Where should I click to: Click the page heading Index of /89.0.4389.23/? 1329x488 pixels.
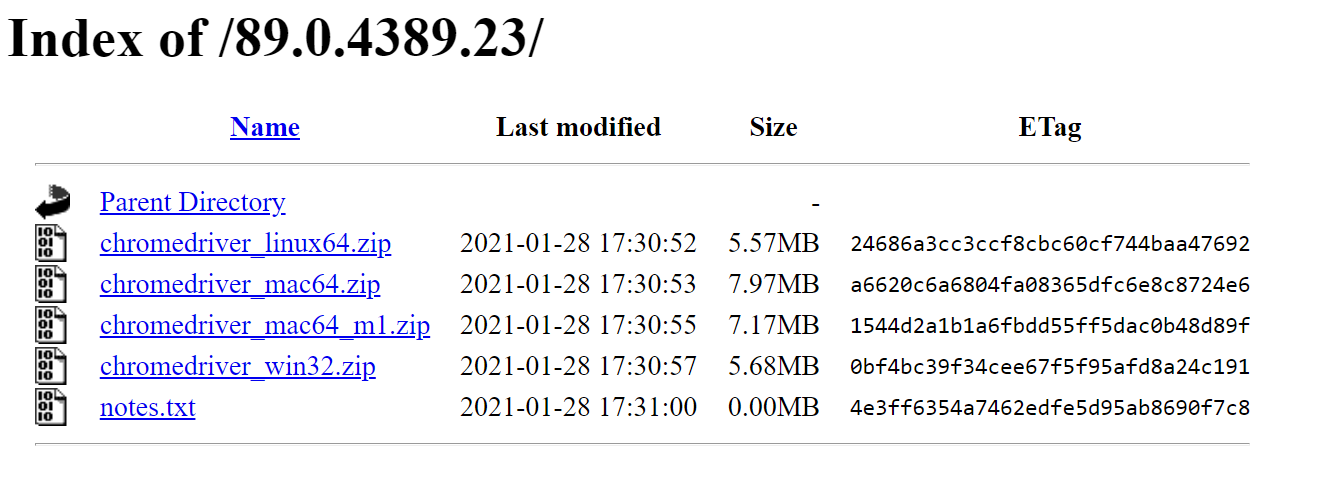click(x=277, y=40)
